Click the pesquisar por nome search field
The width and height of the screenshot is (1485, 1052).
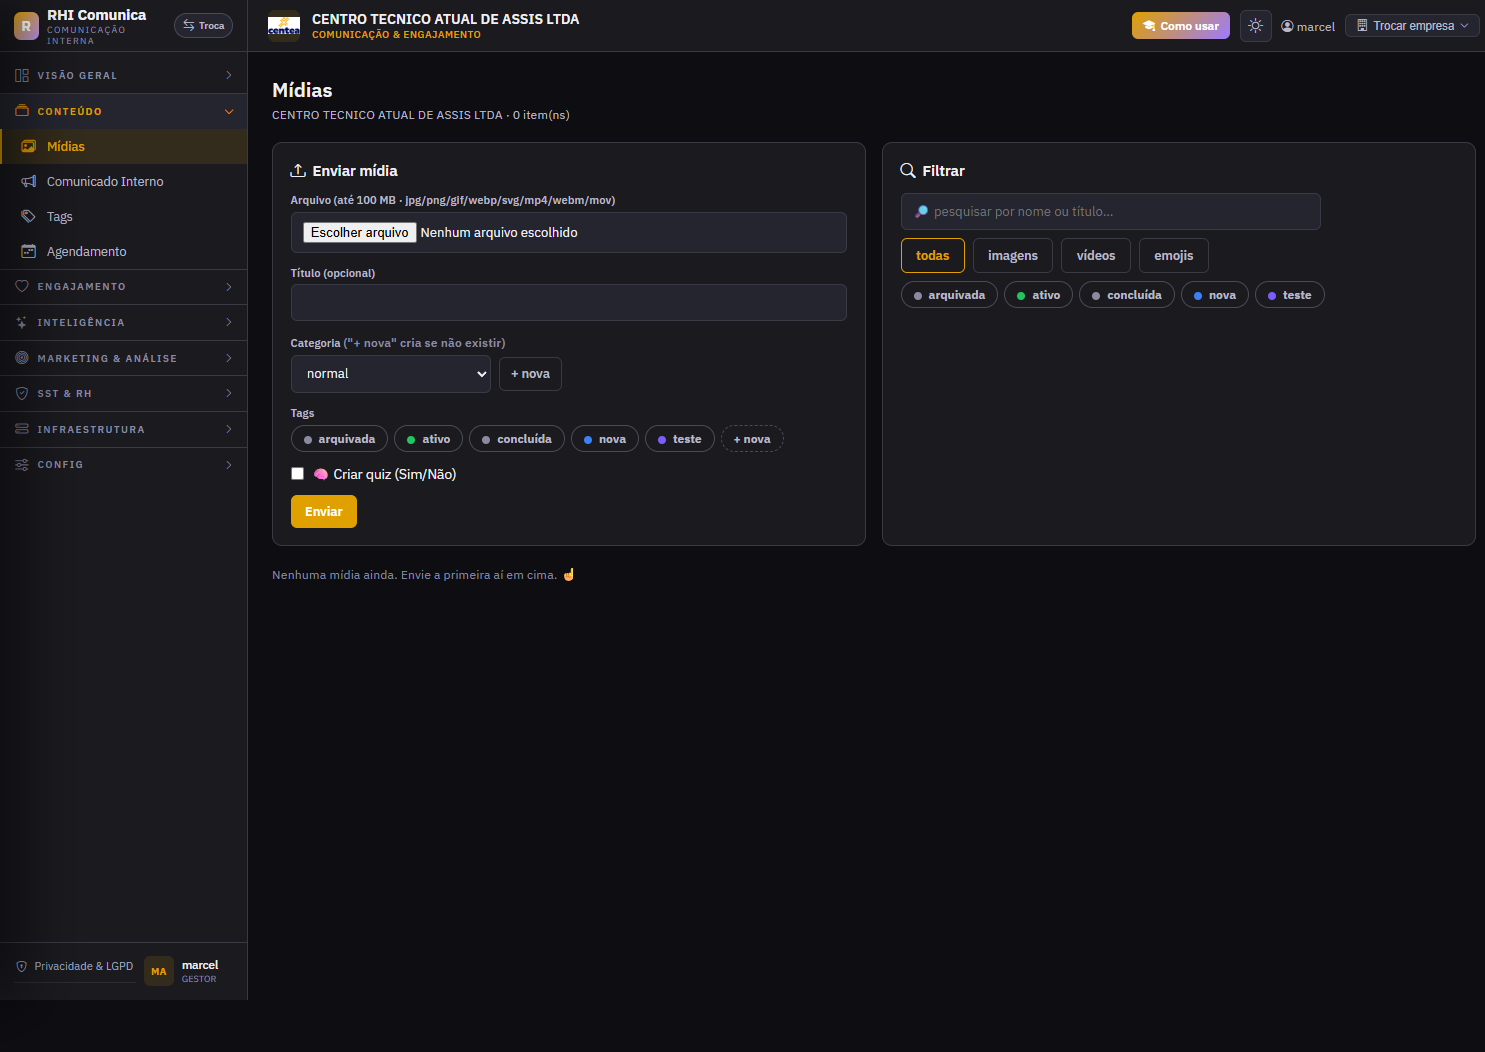1111,211
